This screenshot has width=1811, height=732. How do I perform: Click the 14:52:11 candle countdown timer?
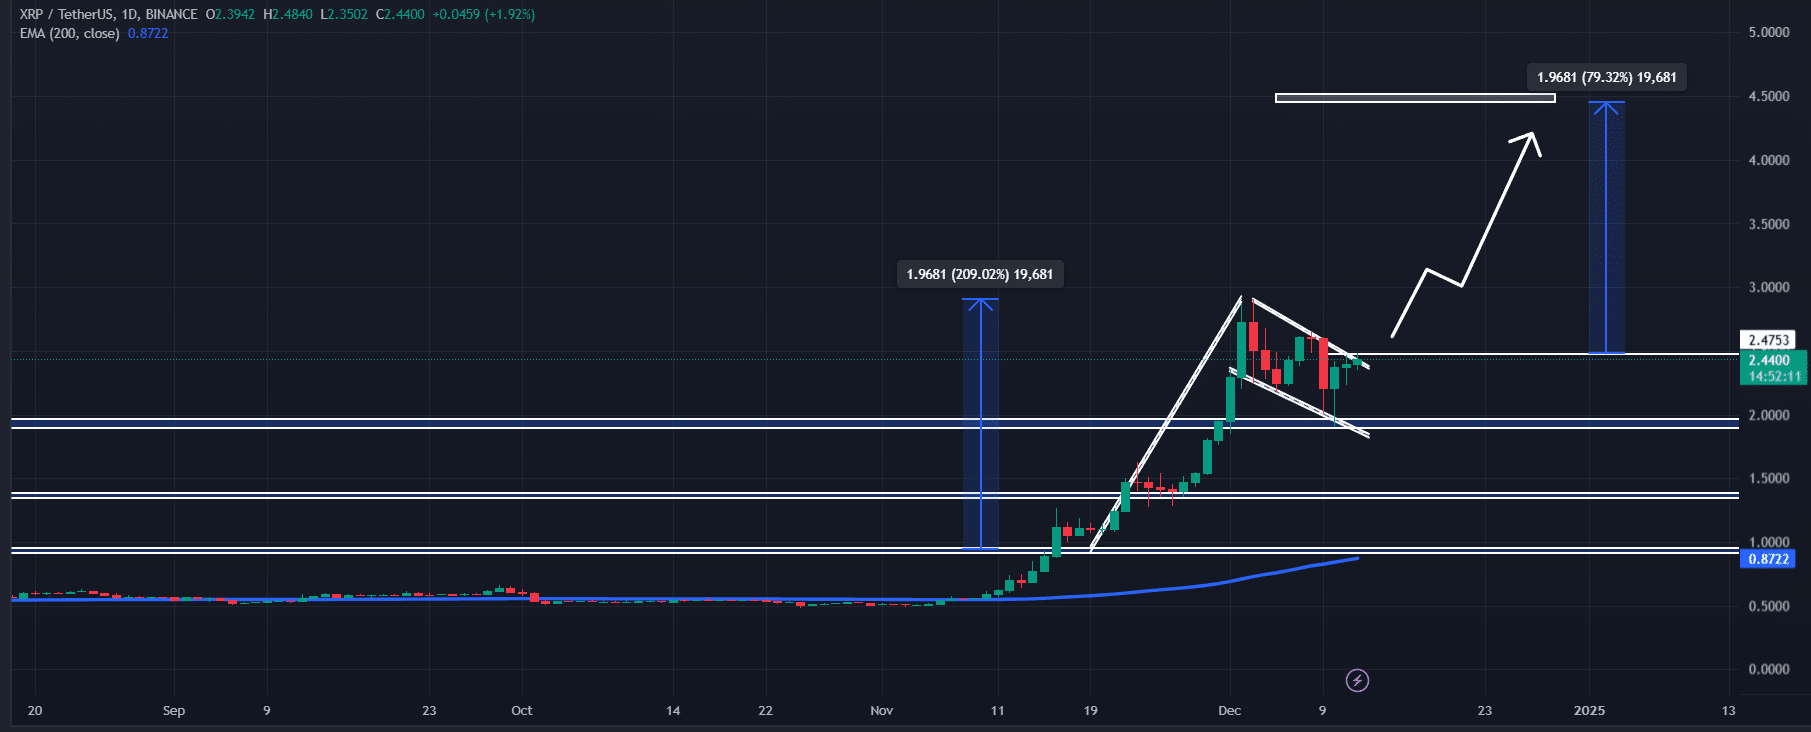pyautogui.click(x=1774, y=377)
